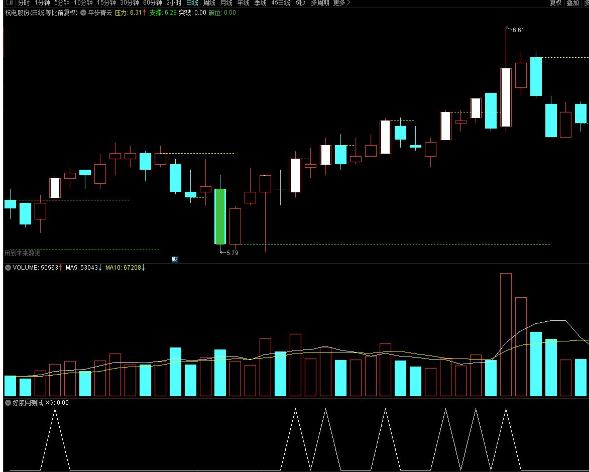Image resolution: width=589 pixels, height=472 pixels.
Task: Select the 分时 intraday tab
Action: [x=23, y=3]
